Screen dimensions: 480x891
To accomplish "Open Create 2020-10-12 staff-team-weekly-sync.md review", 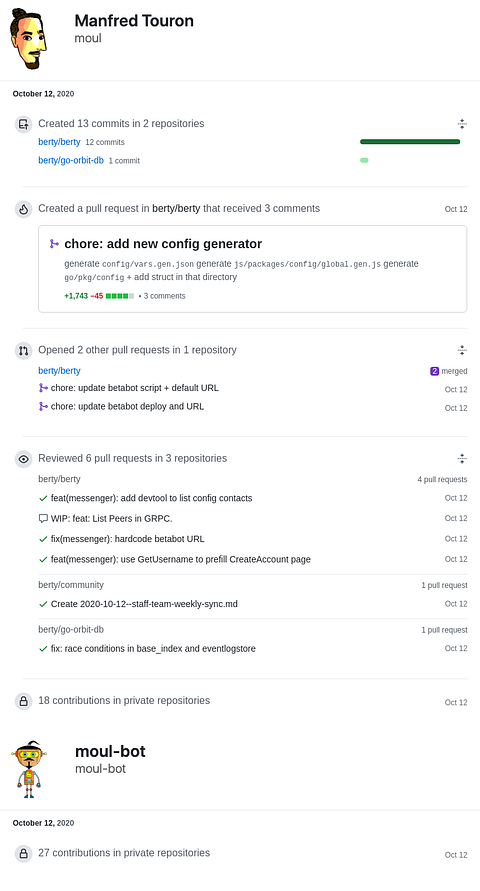I will pyautogui.click(x=144, y=603).
